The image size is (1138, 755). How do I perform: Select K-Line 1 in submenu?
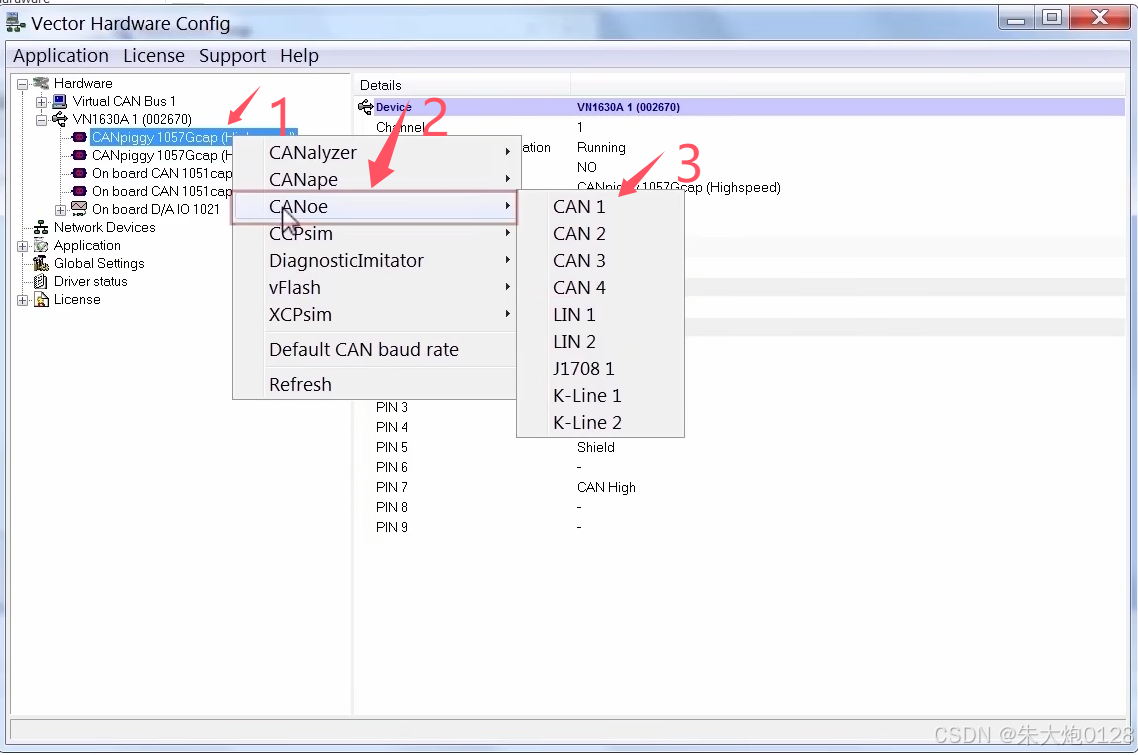point(600,396)
